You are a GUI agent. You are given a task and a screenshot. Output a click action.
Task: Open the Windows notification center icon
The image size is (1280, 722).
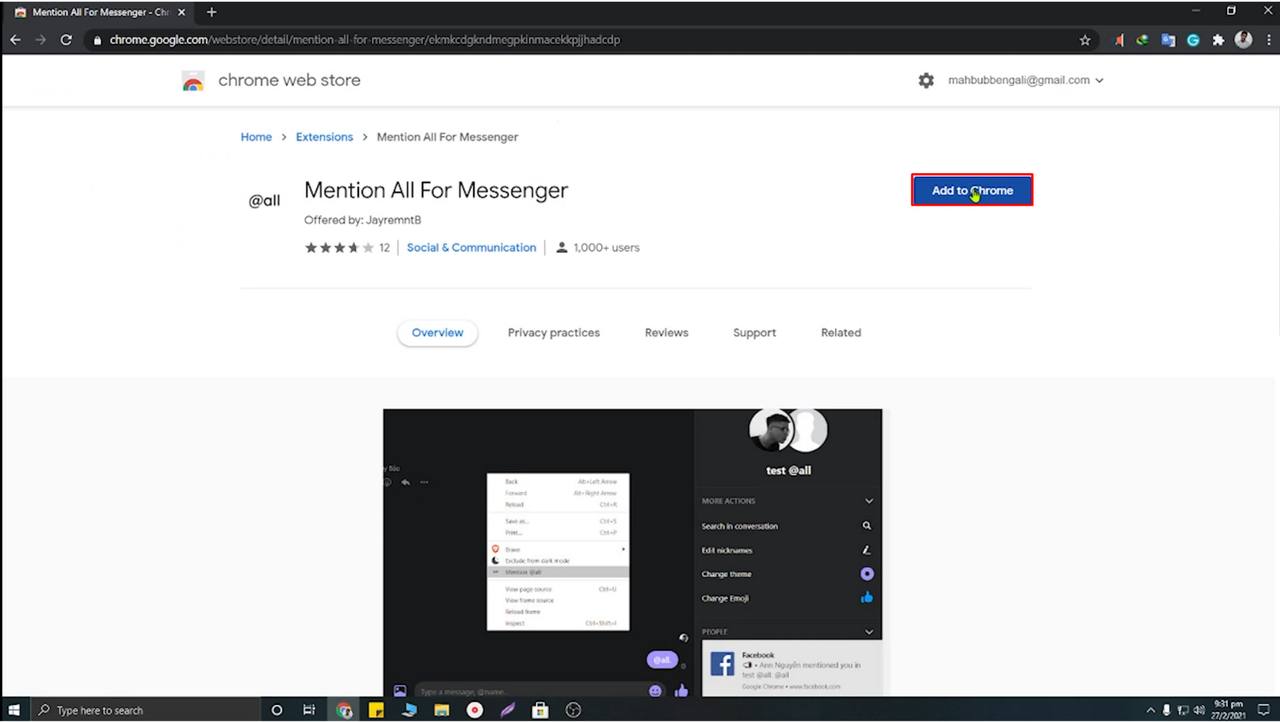[x=1265, y=710]
